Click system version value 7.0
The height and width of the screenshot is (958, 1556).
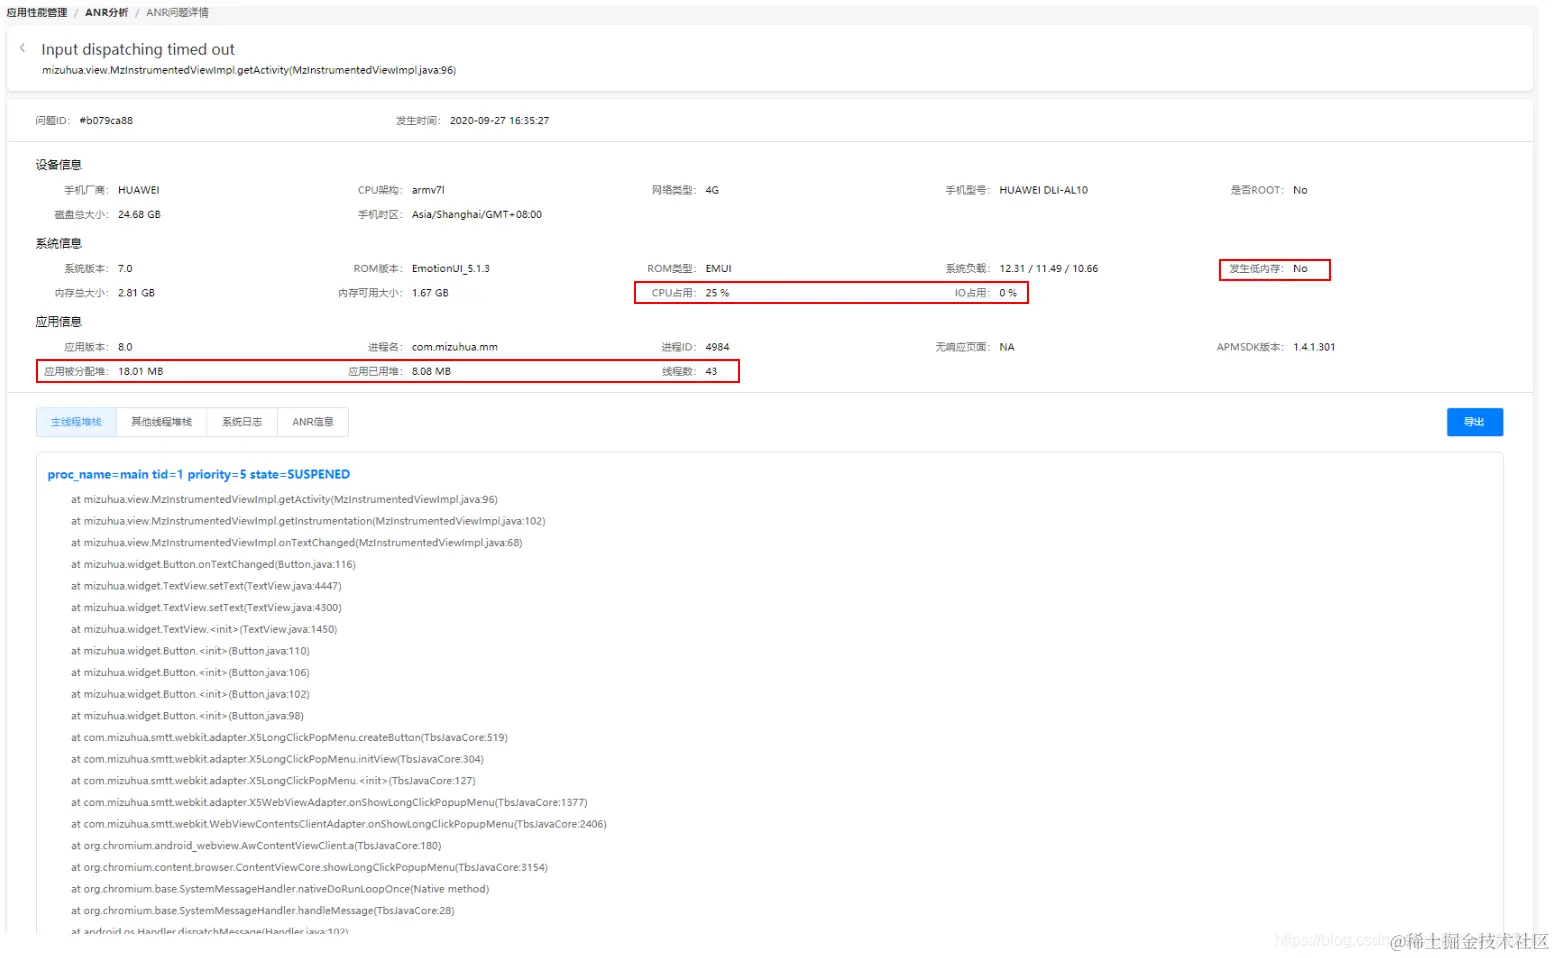(125, 269)
